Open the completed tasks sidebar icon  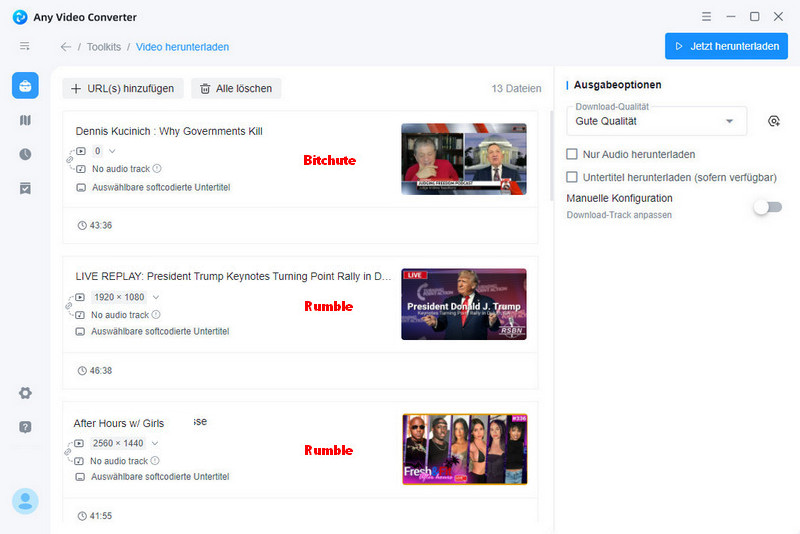point(25,188)
